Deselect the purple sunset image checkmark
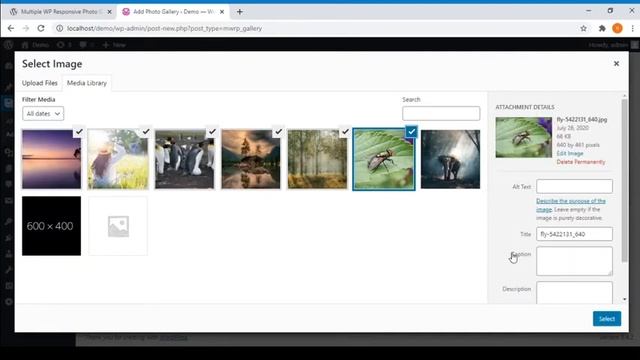 pyautogui.click(x=79, y=131)
